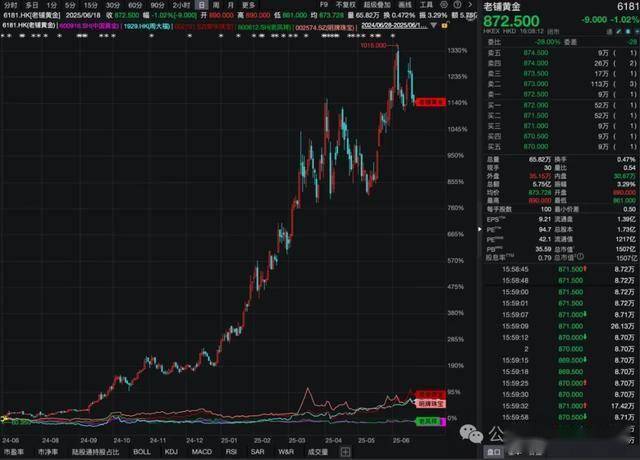Select the 90分 timeframe

point(157,5)
